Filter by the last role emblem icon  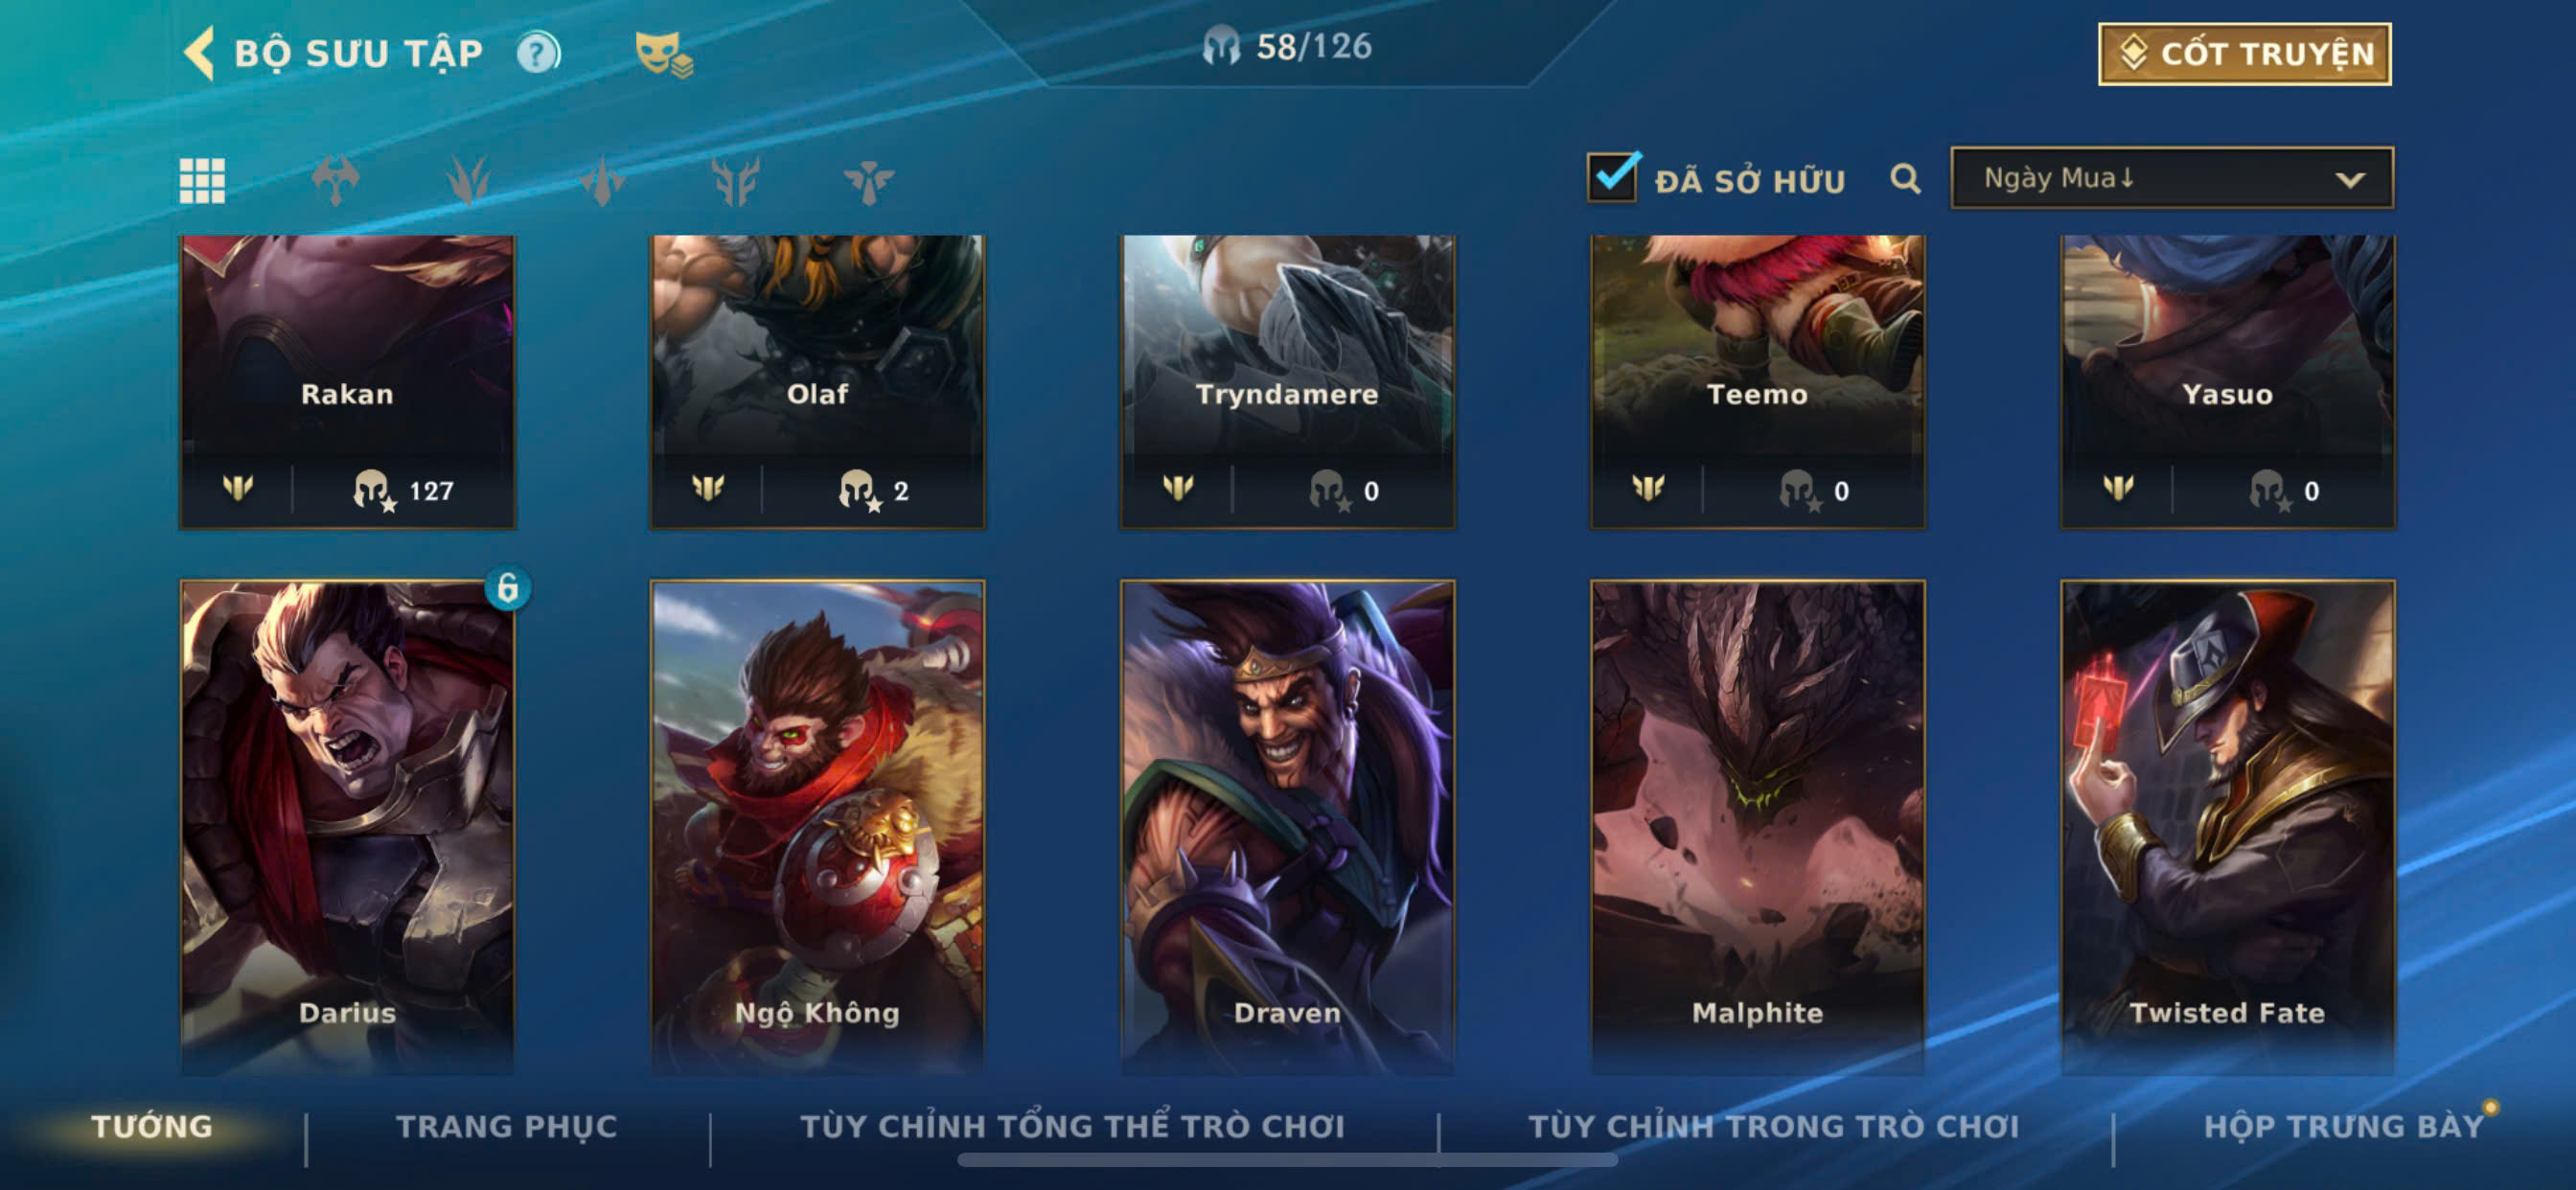tap(868, 181)
